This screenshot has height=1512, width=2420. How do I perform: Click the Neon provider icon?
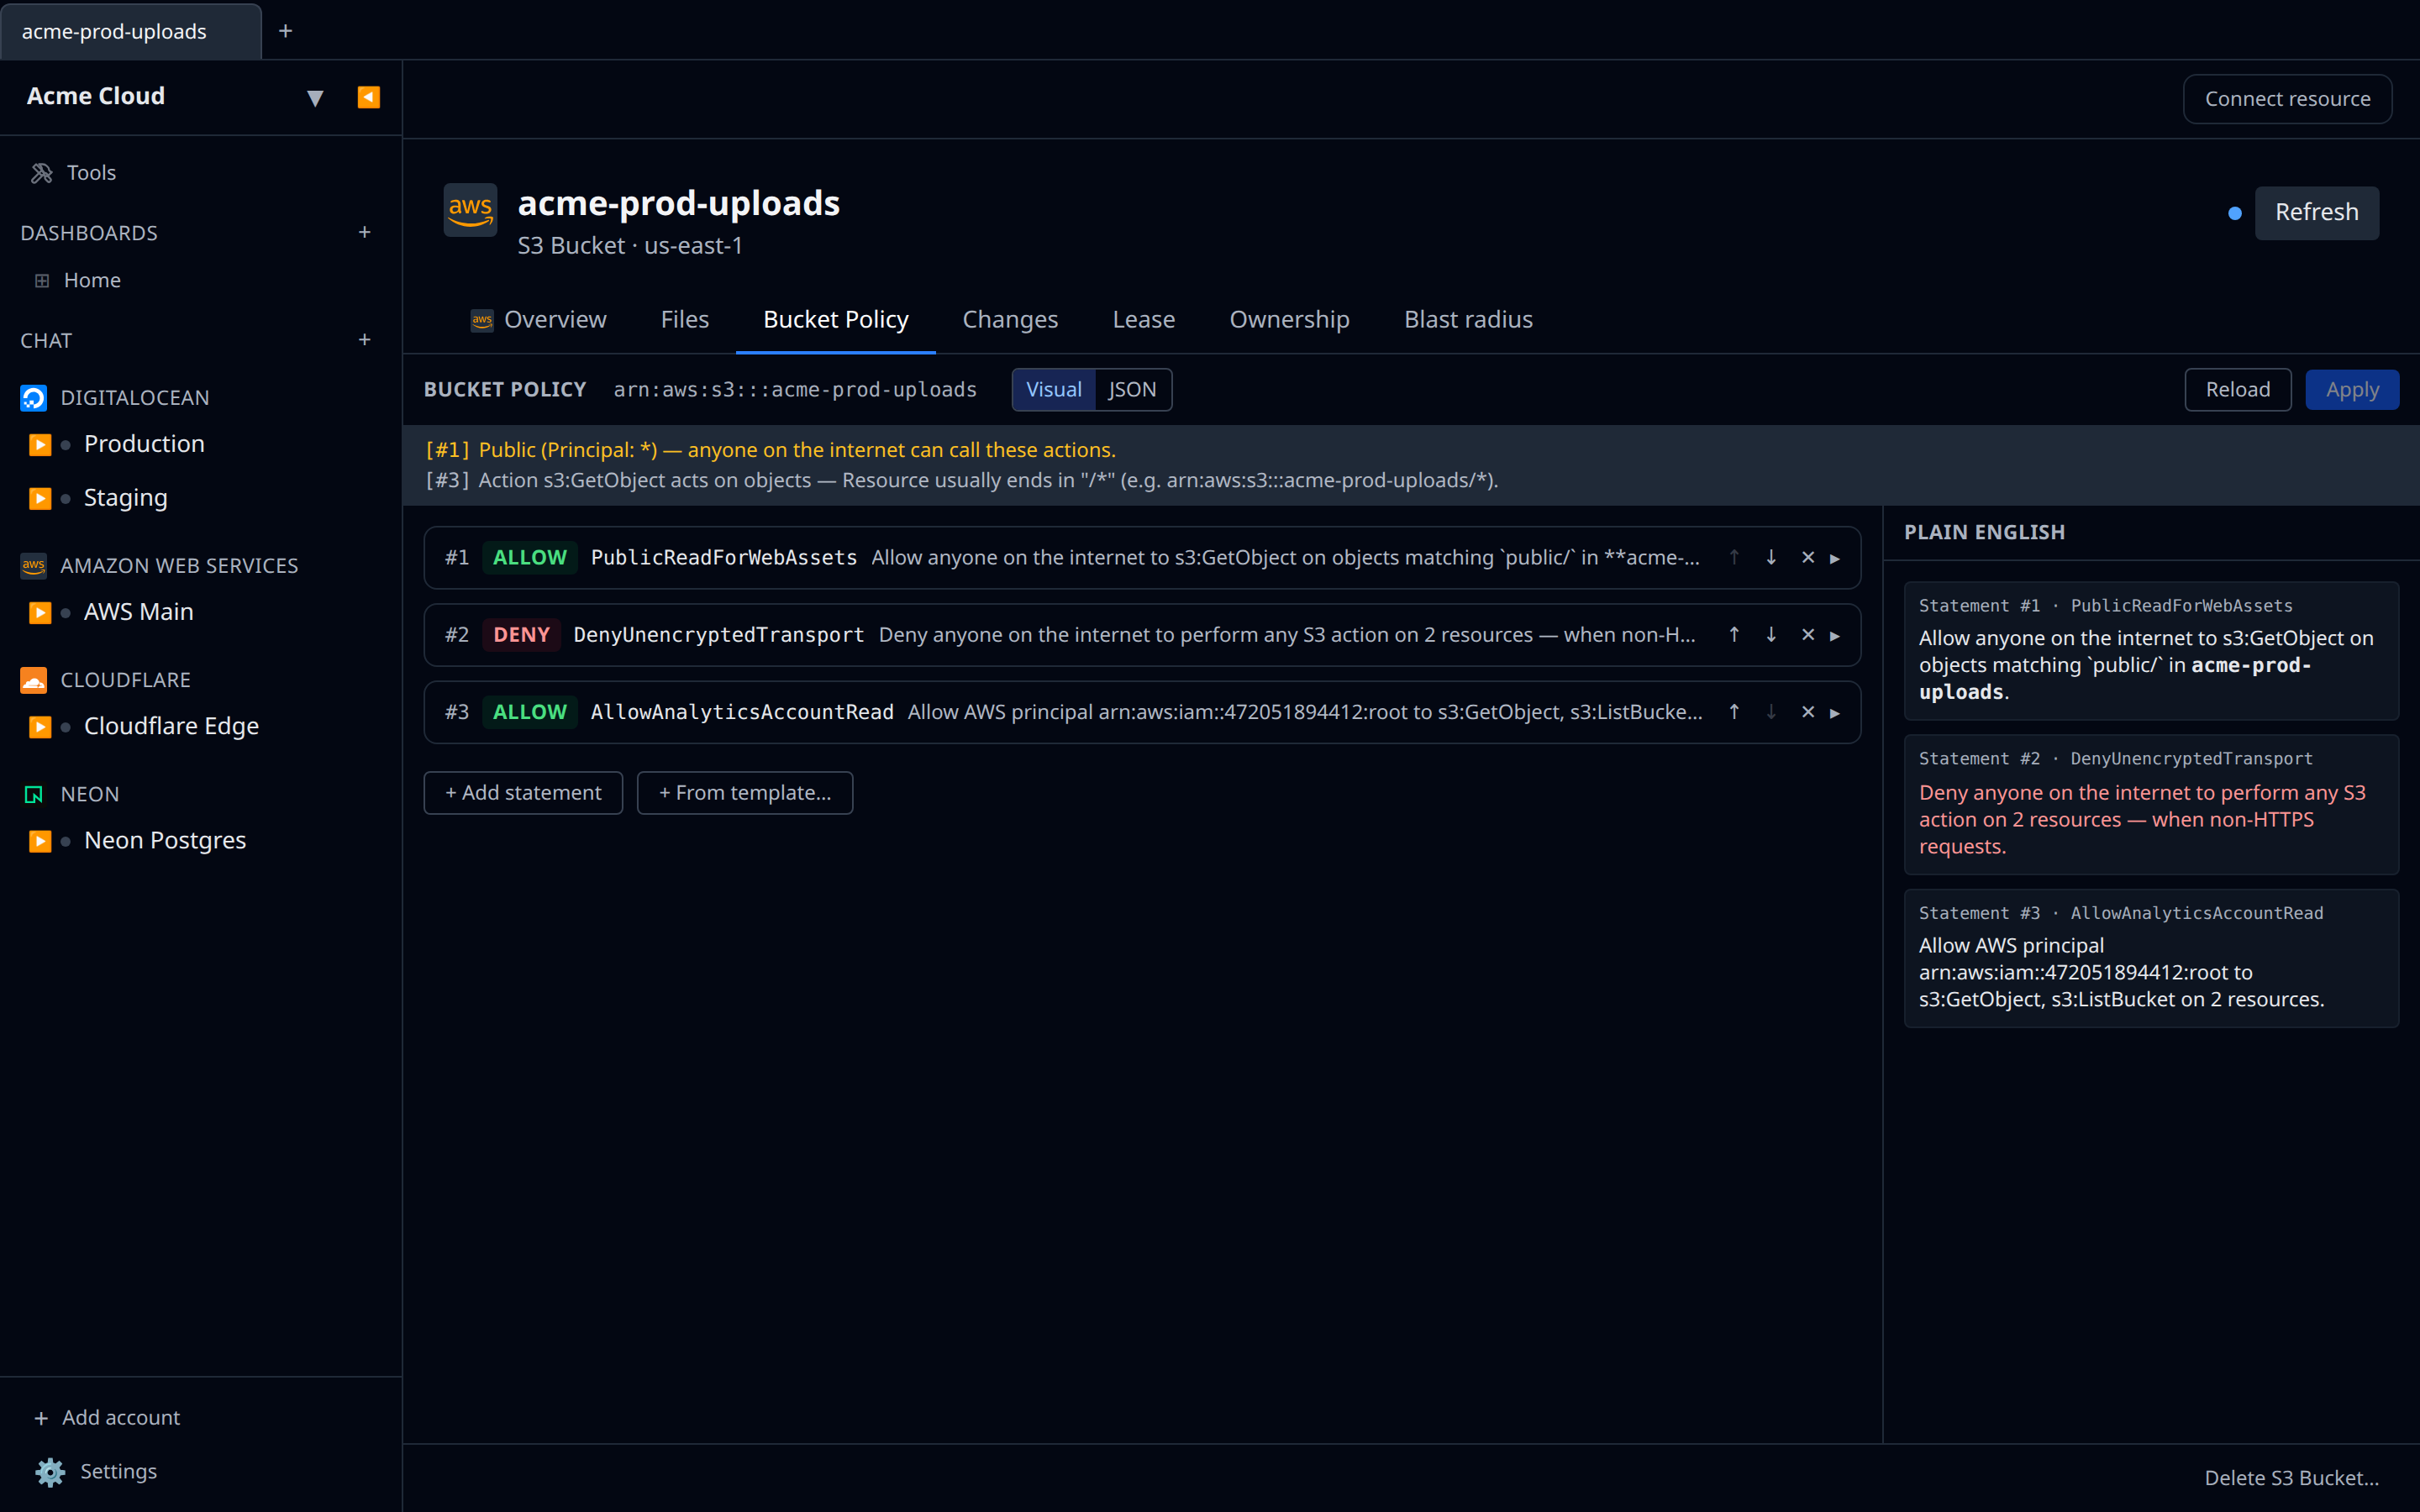[x=33, y=794]
